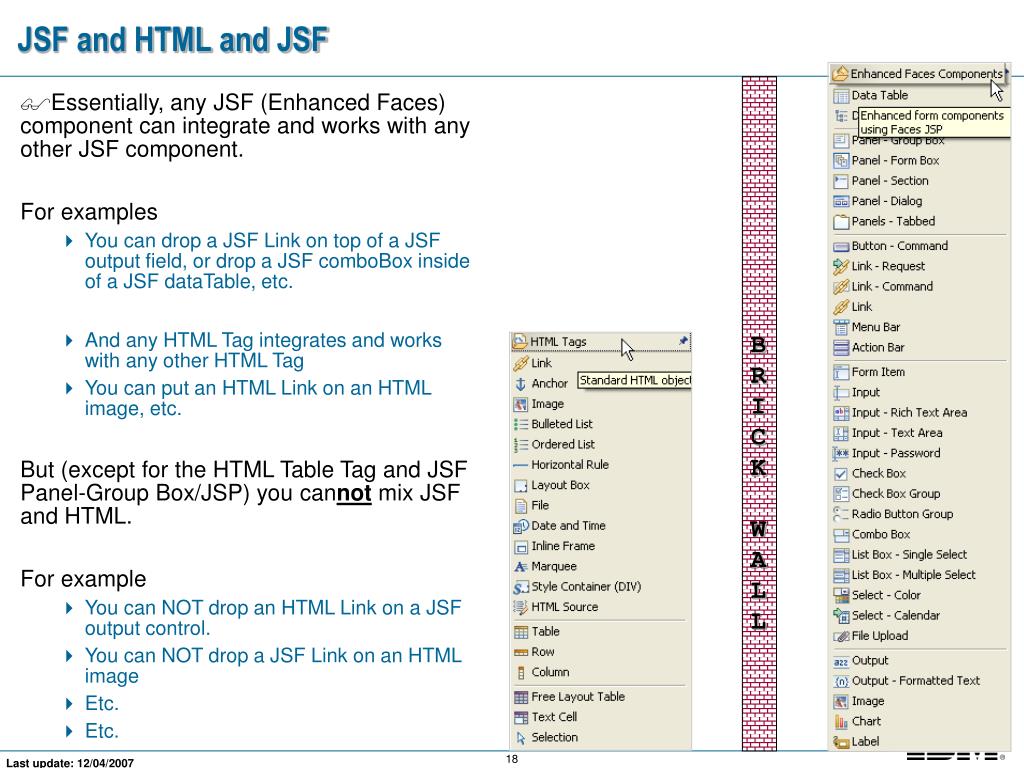Viewport: 1024px width, 768px height.
Task: Choose the Panel - Section icon
Action: tap(841, 181)
